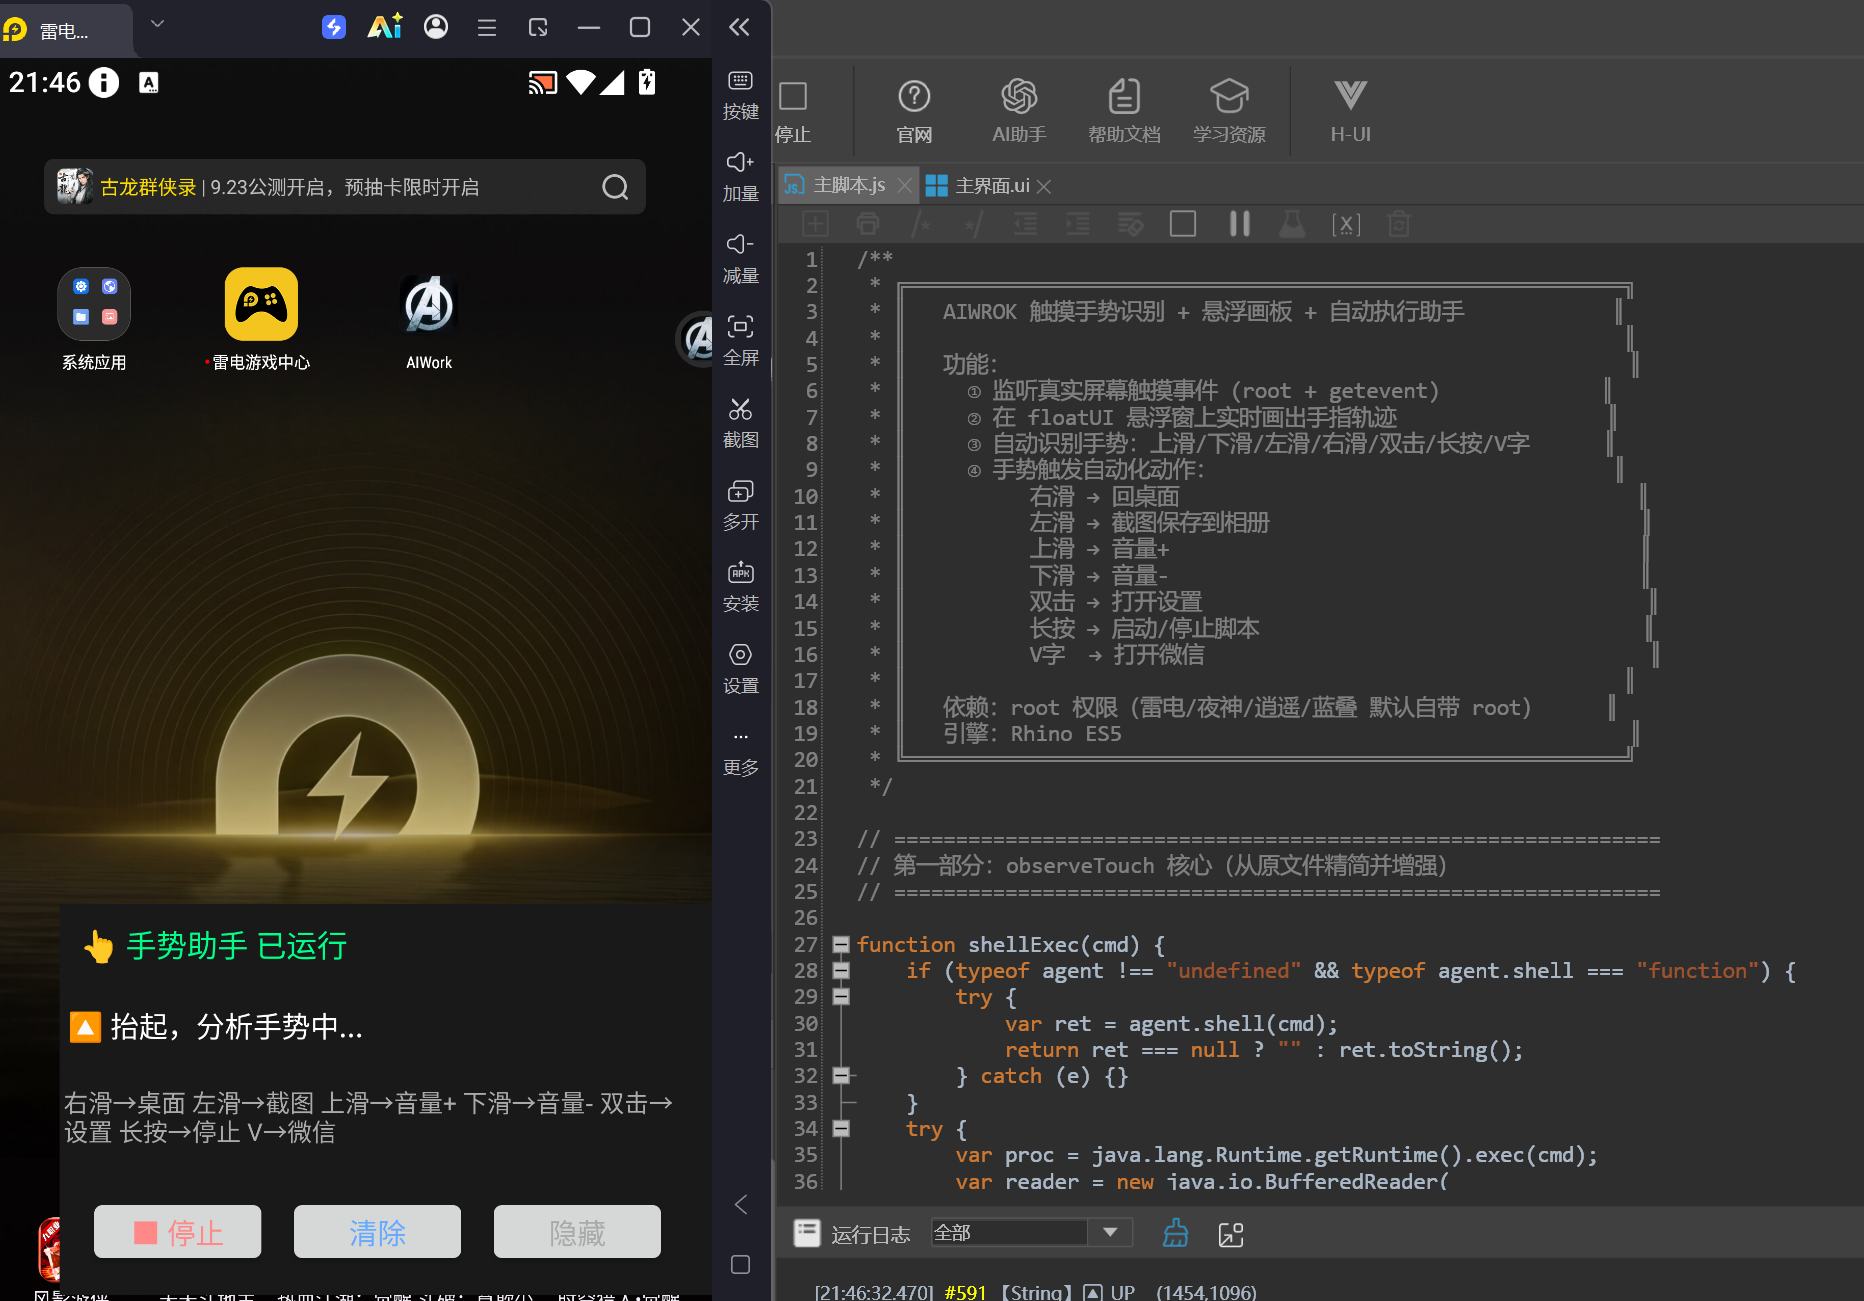The image size is (1864, 1301).
Task: Launch the AIWork app
Action: [x=429, y=320]
